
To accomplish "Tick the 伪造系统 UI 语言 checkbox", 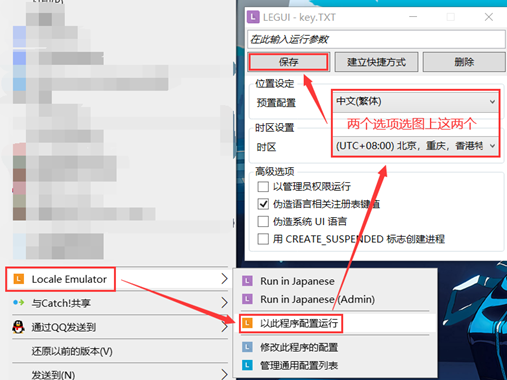I will [x=263, y=221].
